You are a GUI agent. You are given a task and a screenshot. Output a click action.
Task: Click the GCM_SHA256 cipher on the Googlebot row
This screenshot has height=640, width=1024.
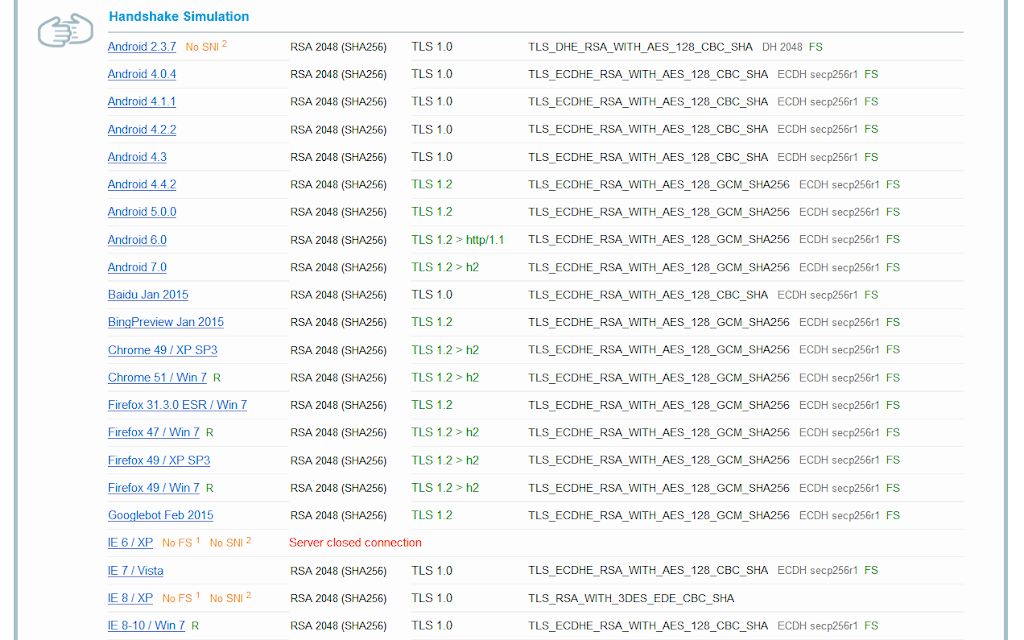658,516
